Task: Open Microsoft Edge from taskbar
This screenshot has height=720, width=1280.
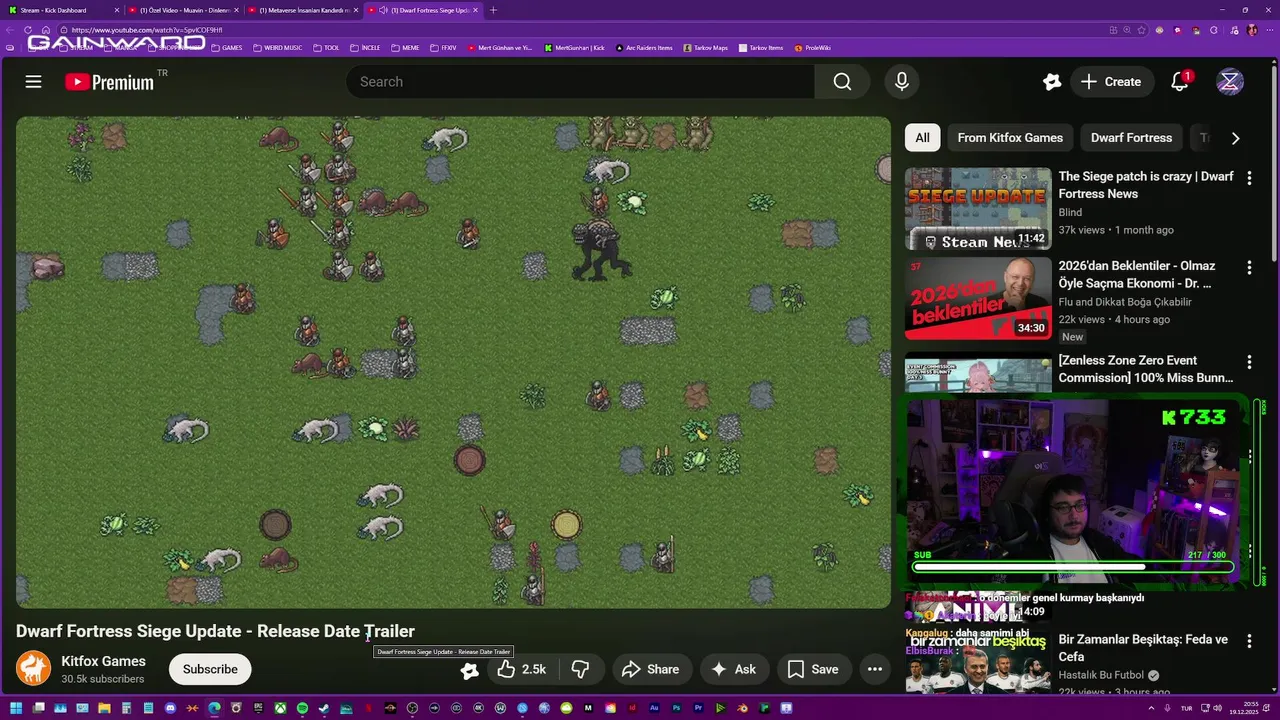Action: pyautogui.click(x=214, y=708)
